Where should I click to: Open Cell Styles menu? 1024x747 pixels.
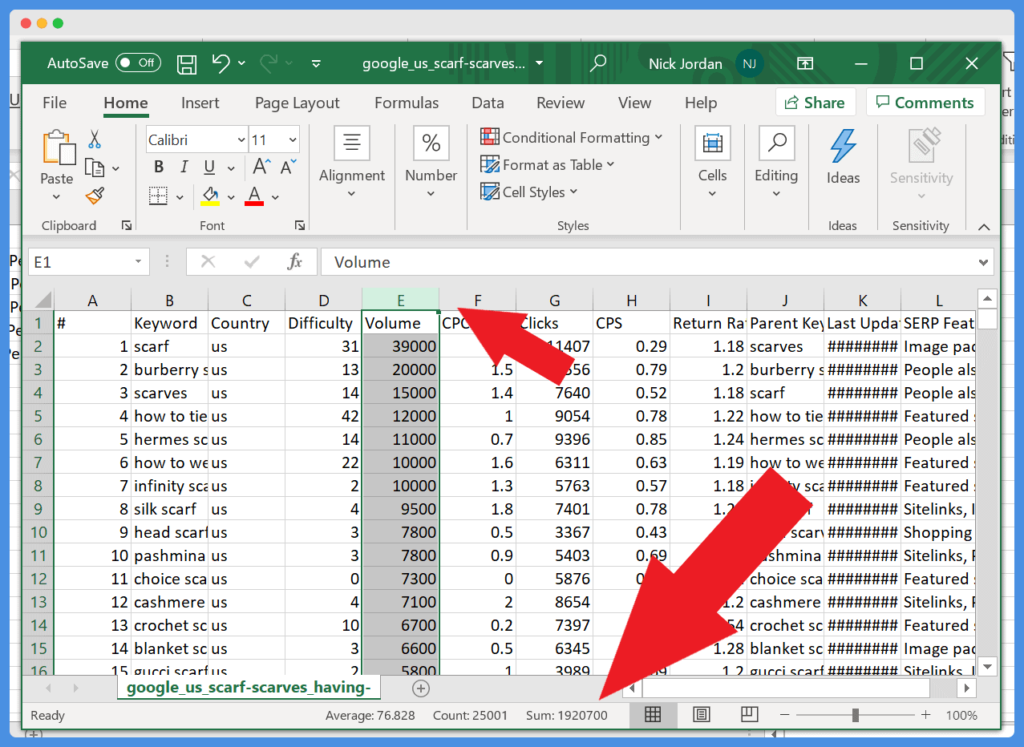[529, 192]
